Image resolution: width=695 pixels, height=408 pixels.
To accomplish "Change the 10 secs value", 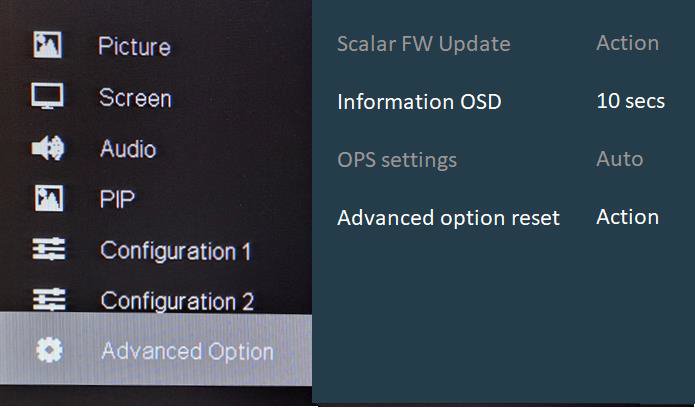I will tap(630, 102).
